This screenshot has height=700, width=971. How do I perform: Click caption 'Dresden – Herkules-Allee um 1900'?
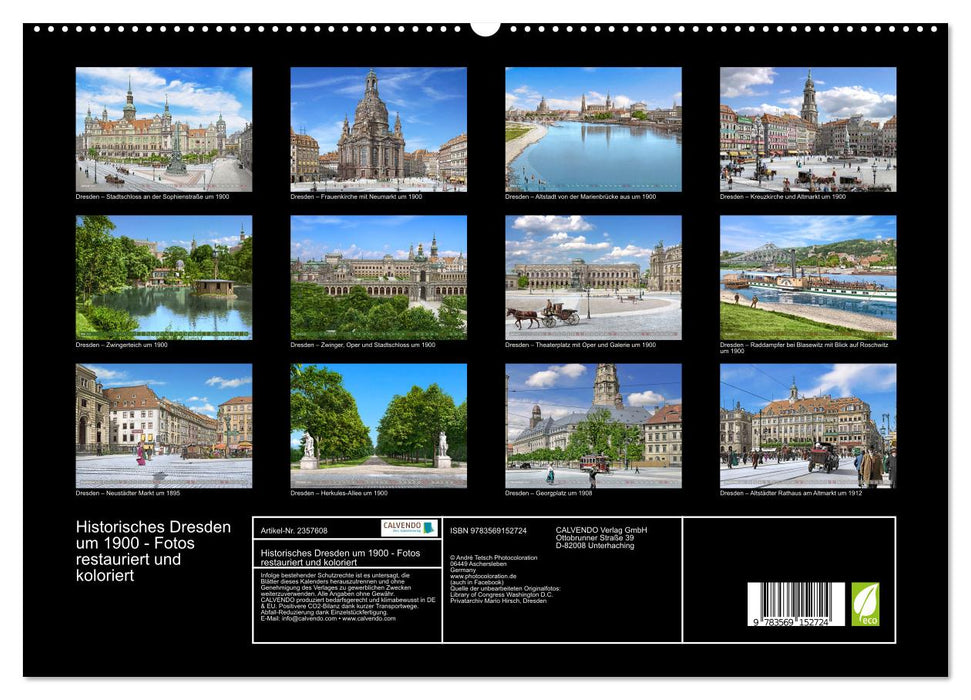click(339, 493)
